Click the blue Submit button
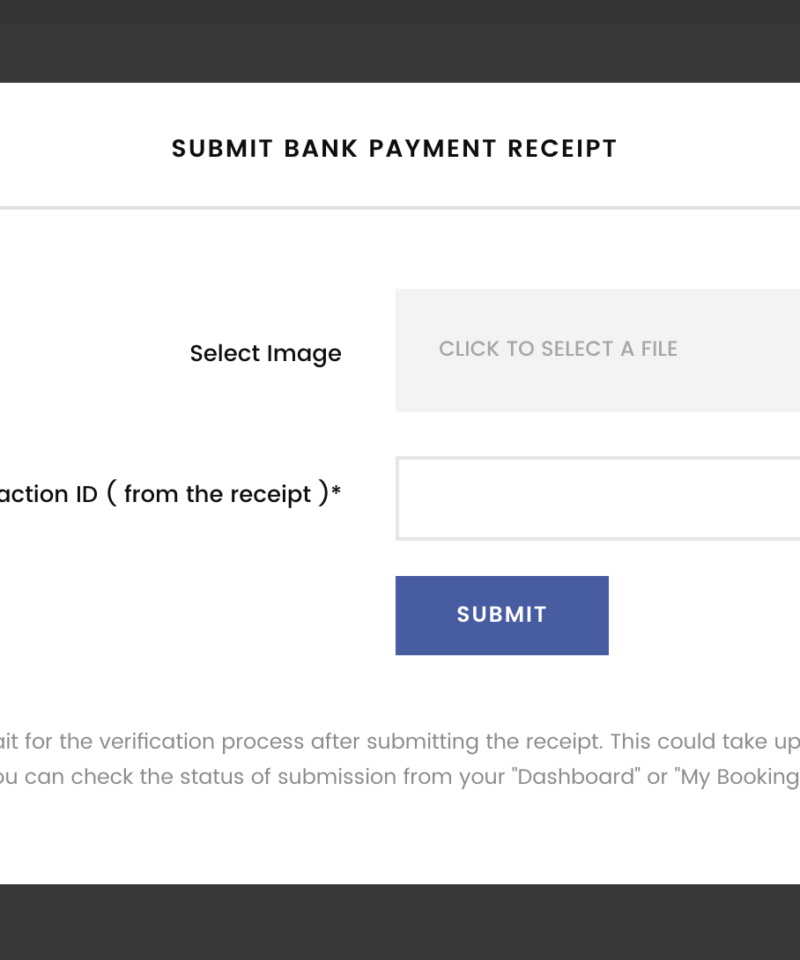 point(501,615)
